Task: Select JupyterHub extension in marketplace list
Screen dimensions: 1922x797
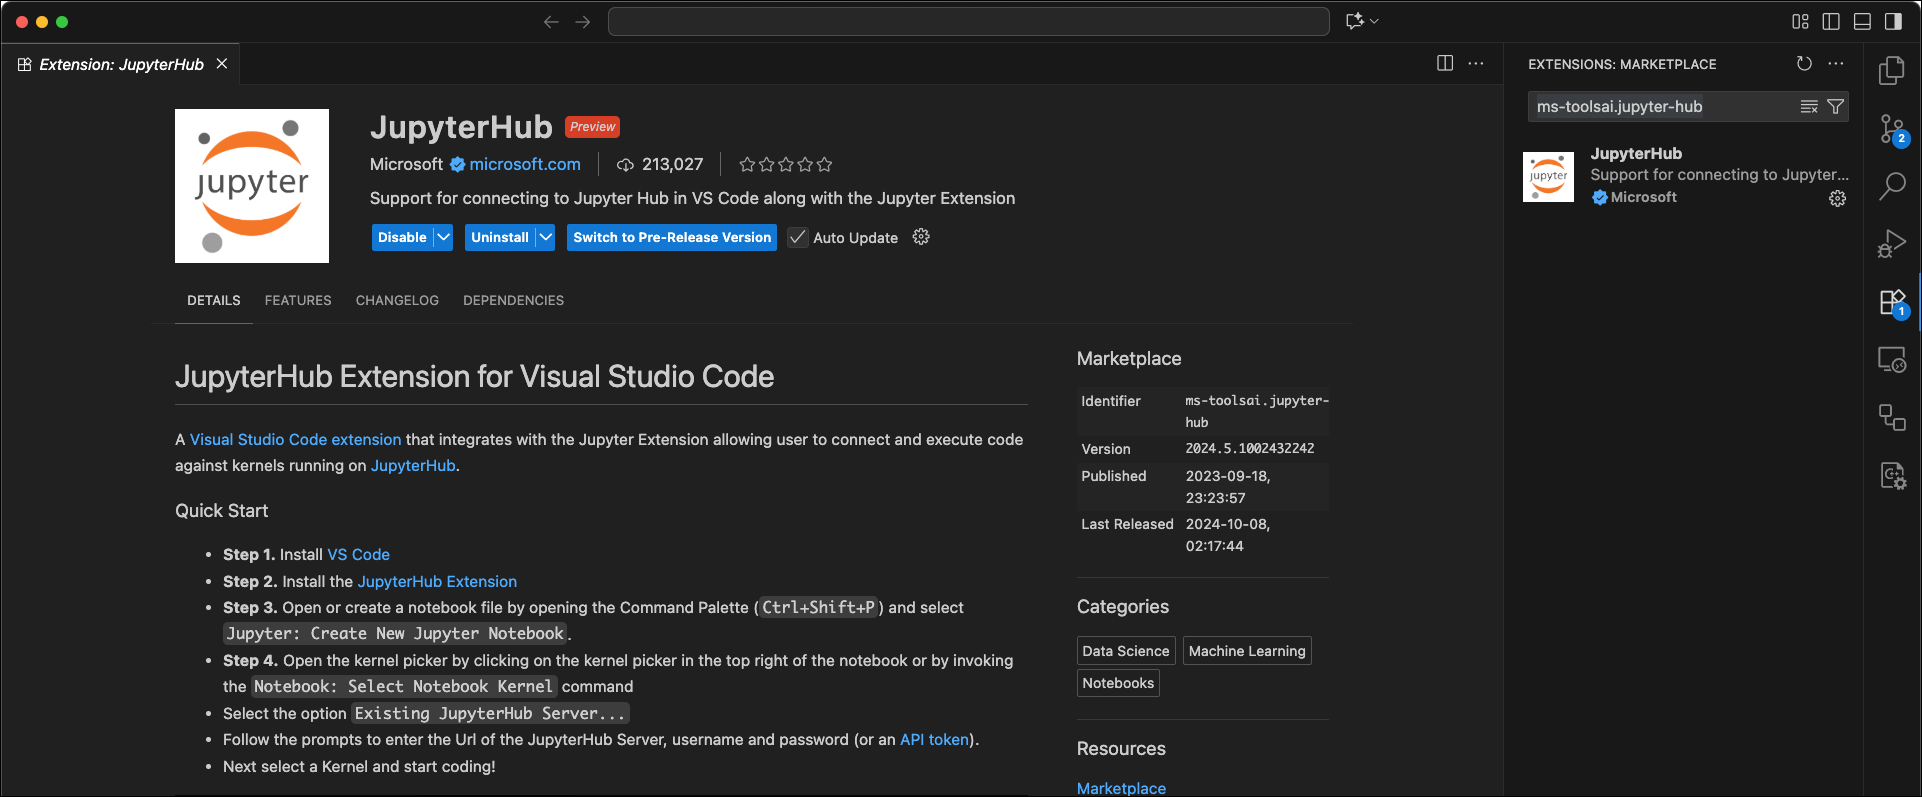Action: pyautogui.click(x=1684, y=176)
